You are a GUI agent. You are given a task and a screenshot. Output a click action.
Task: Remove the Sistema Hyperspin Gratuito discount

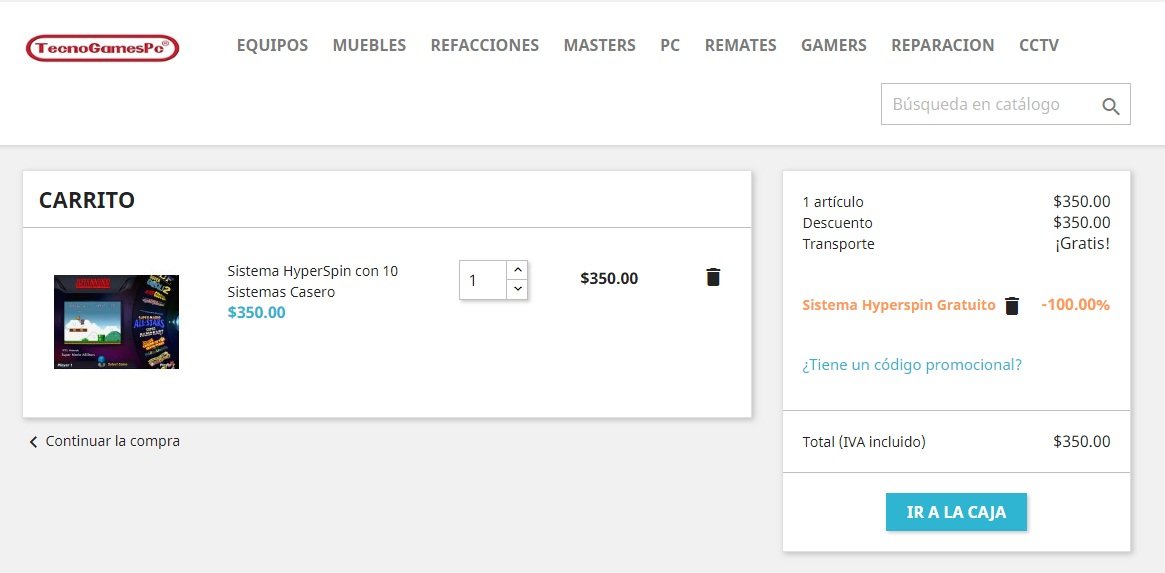(x=1012, y=305)
